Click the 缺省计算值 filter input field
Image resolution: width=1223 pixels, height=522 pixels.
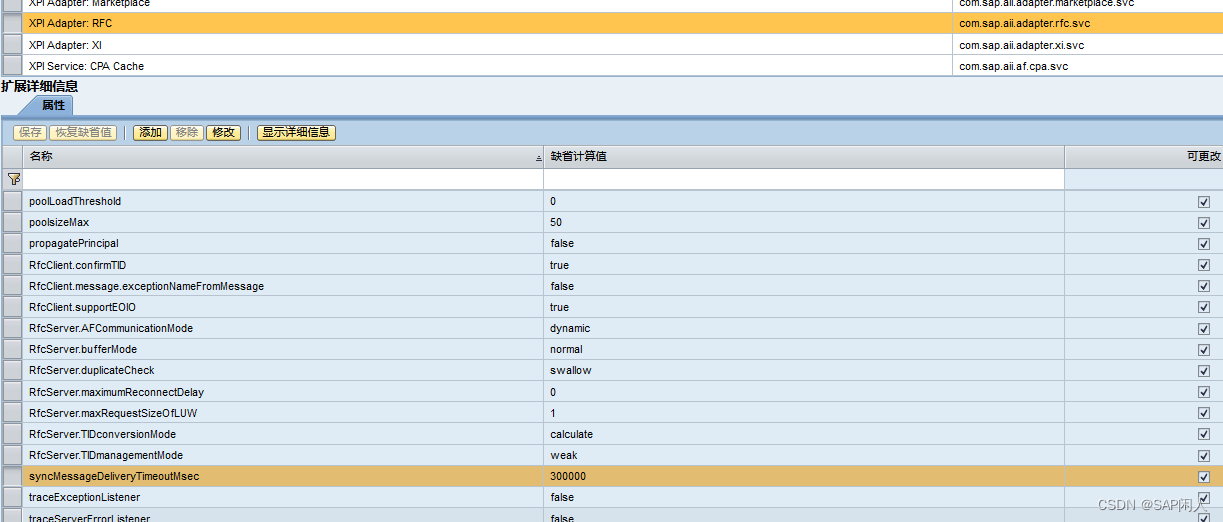click(804, 179)
